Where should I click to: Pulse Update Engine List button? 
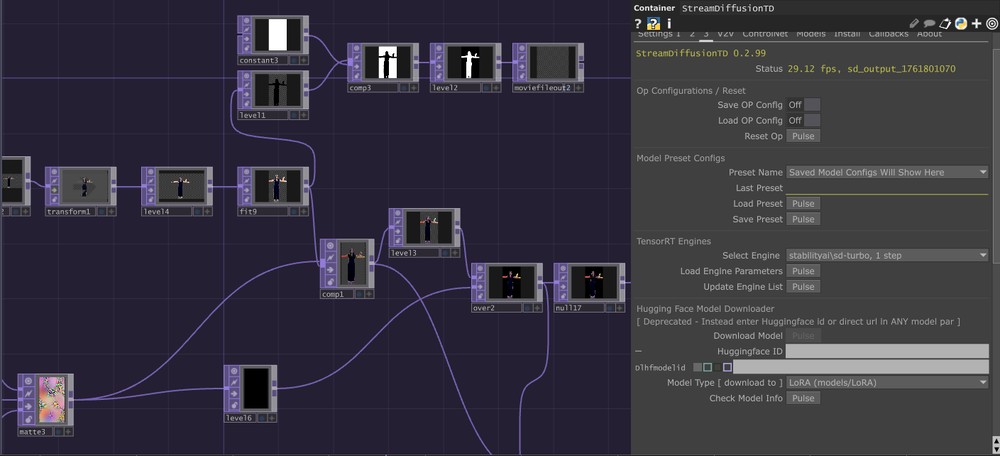[x=803, y=287]
